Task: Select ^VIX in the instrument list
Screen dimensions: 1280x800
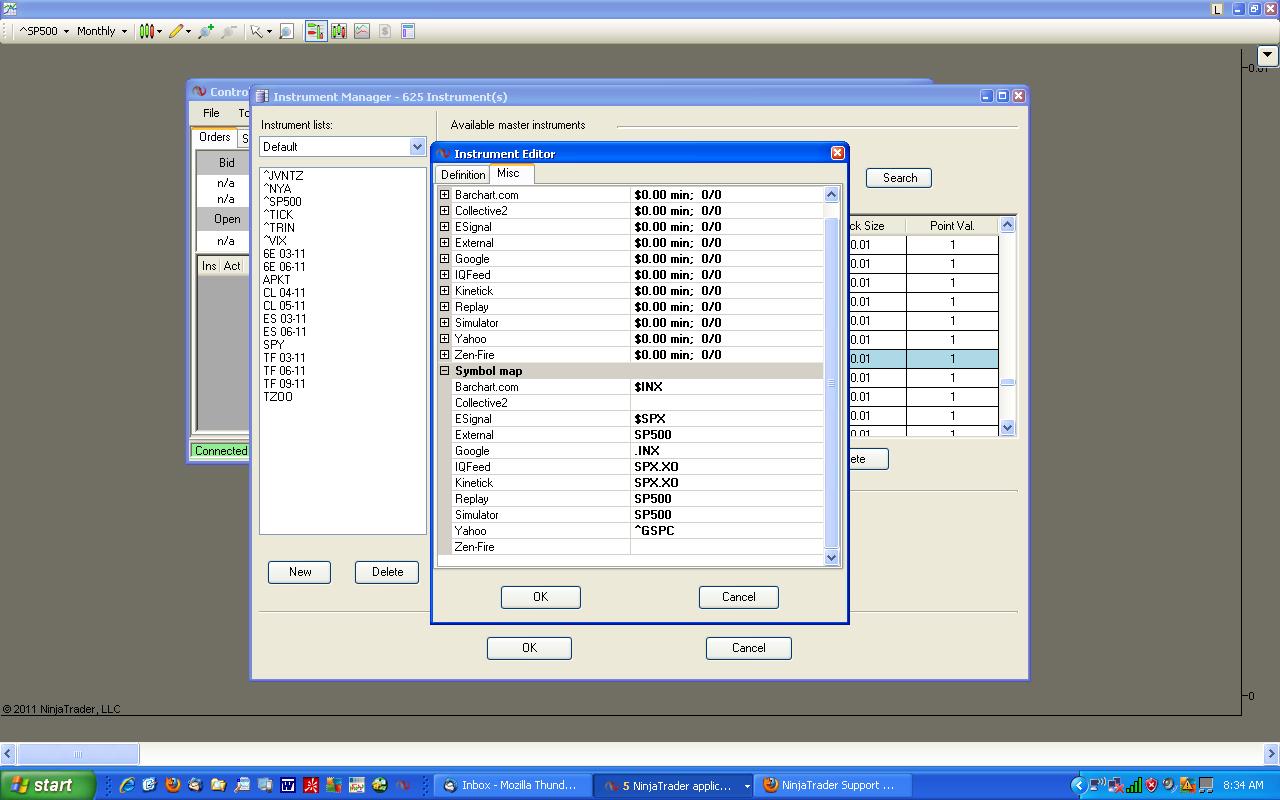Action: (x=275, y=241)
